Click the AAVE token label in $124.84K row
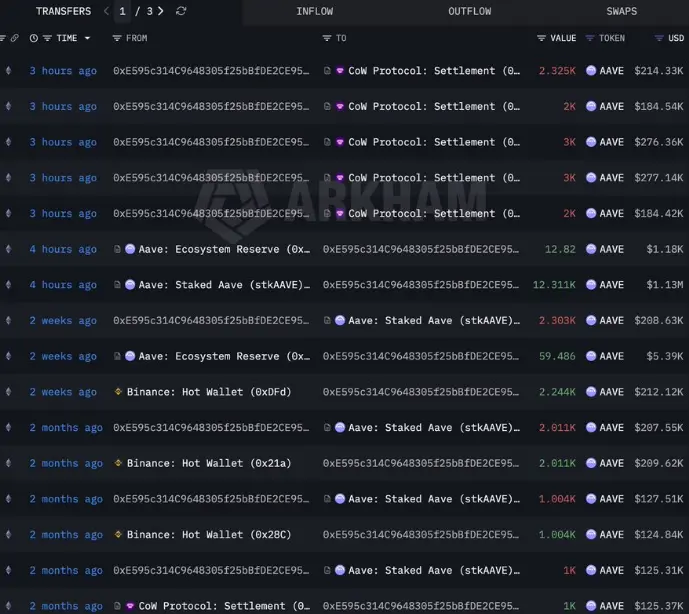The width and height of the screenshot is (689, 614). pos(611,535)
